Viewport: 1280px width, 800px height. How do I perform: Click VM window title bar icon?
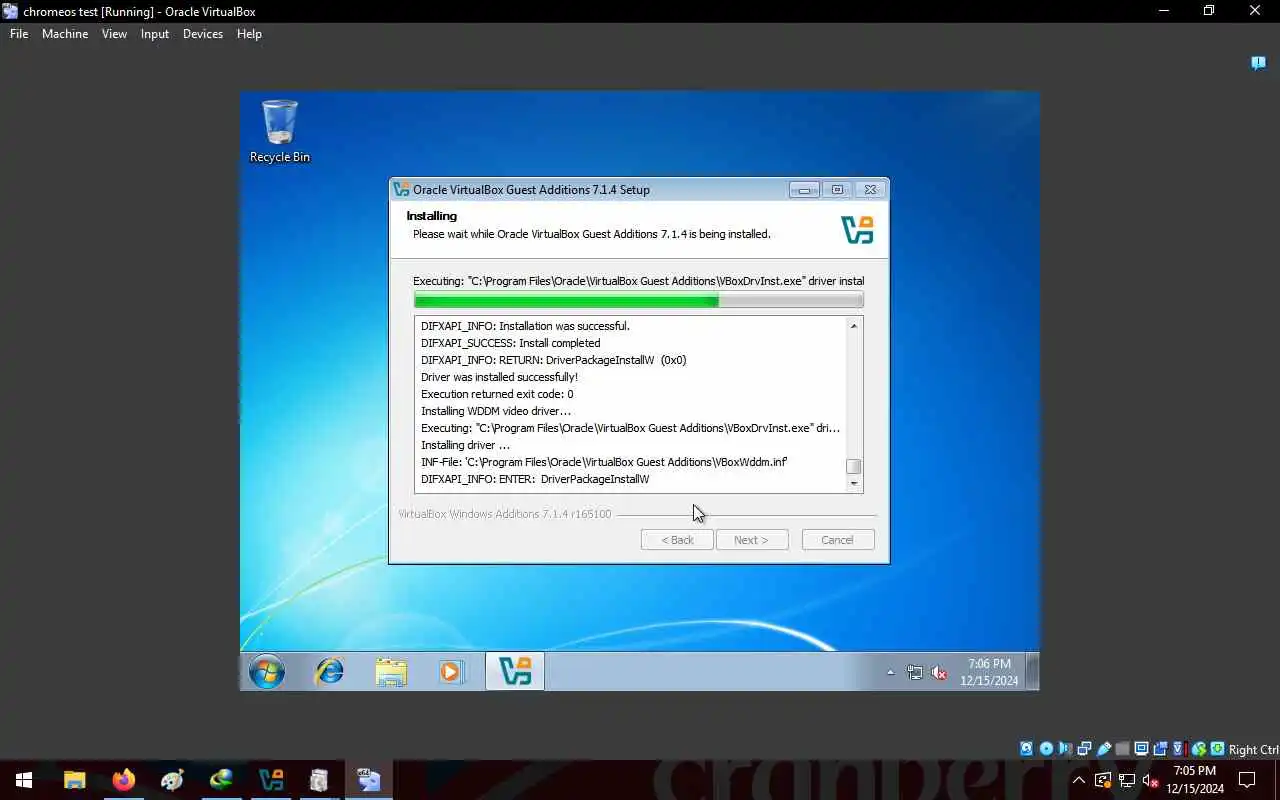pyautogui.click(x=11, y=11)
